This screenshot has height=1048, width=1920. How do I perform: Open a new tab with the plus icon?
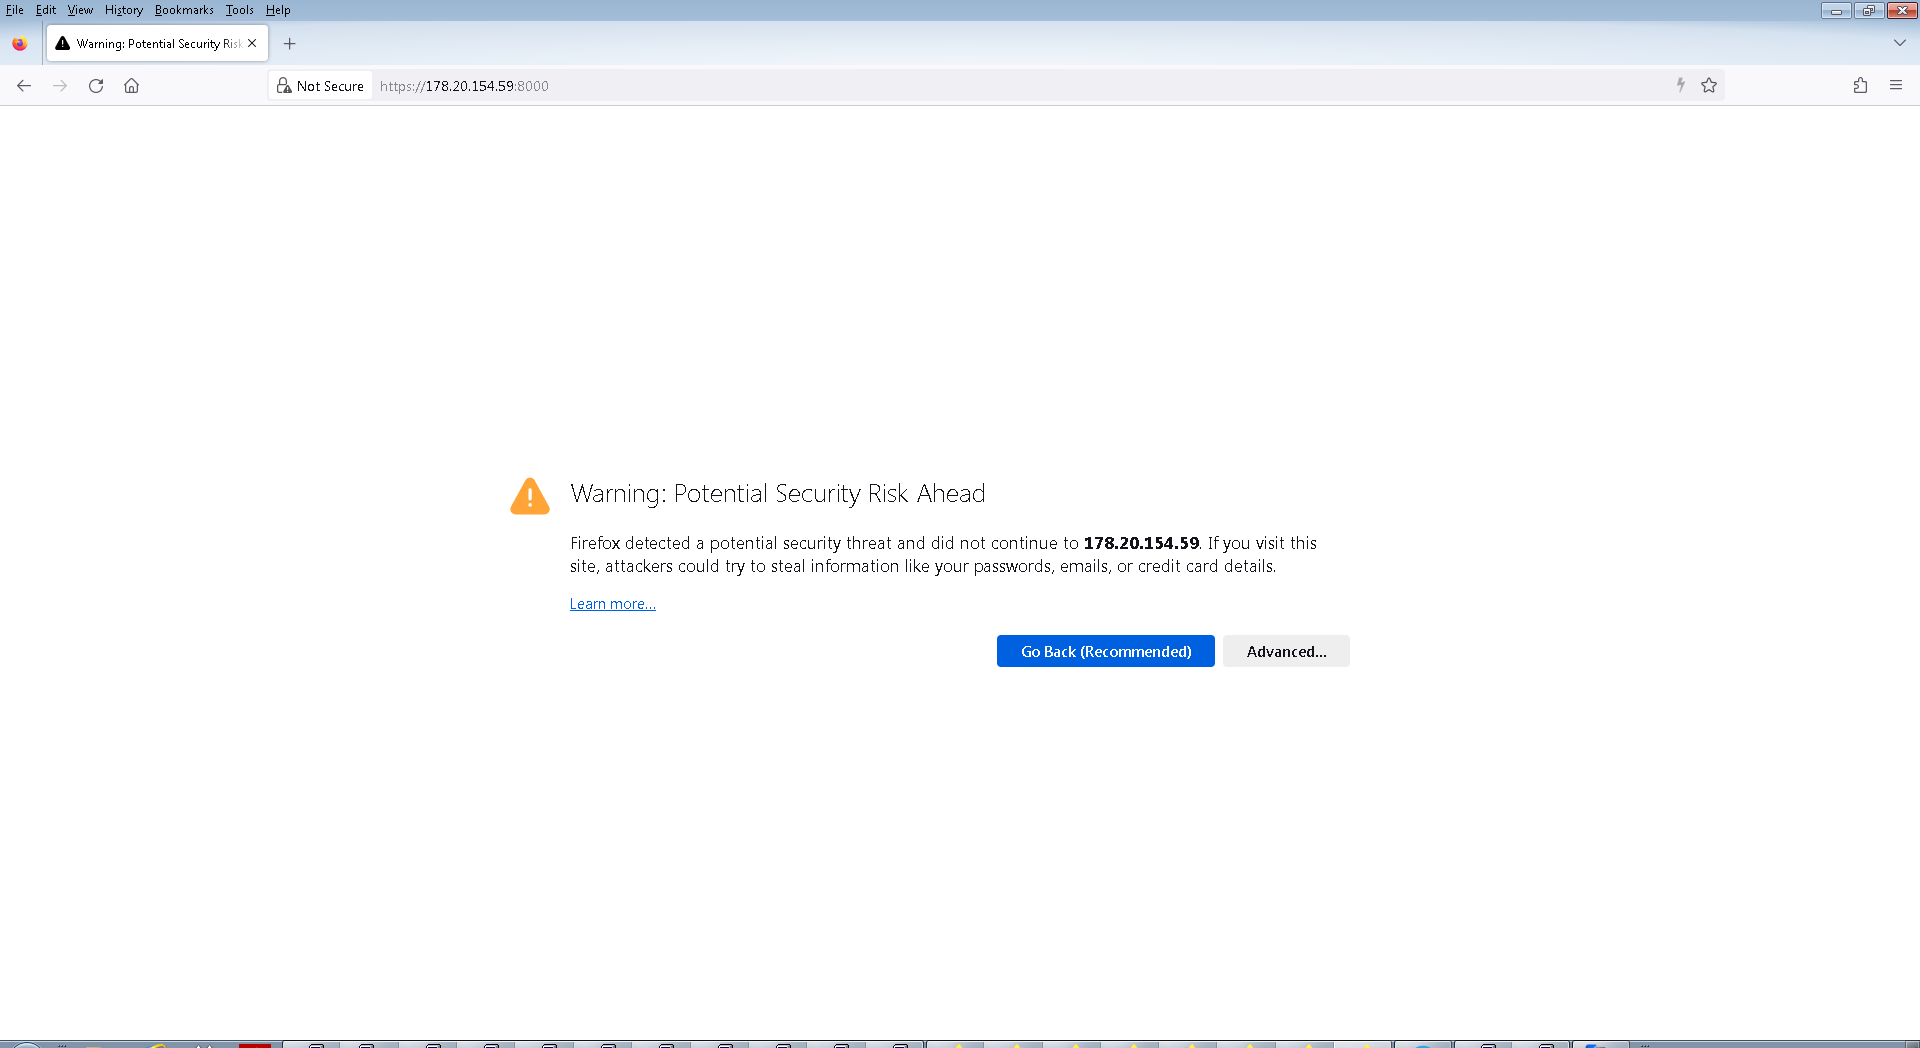[x=289, y=43]
